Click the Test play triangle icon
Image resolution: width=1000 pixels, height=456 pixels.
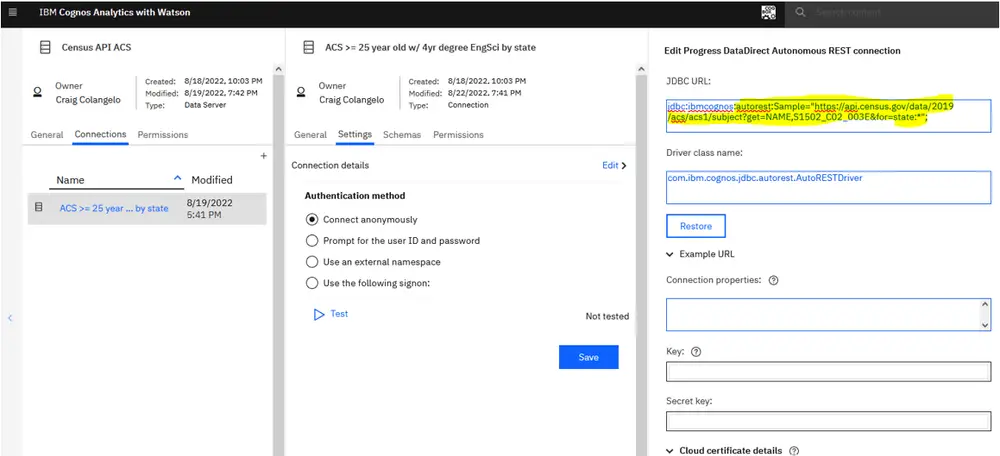(320, 314)
